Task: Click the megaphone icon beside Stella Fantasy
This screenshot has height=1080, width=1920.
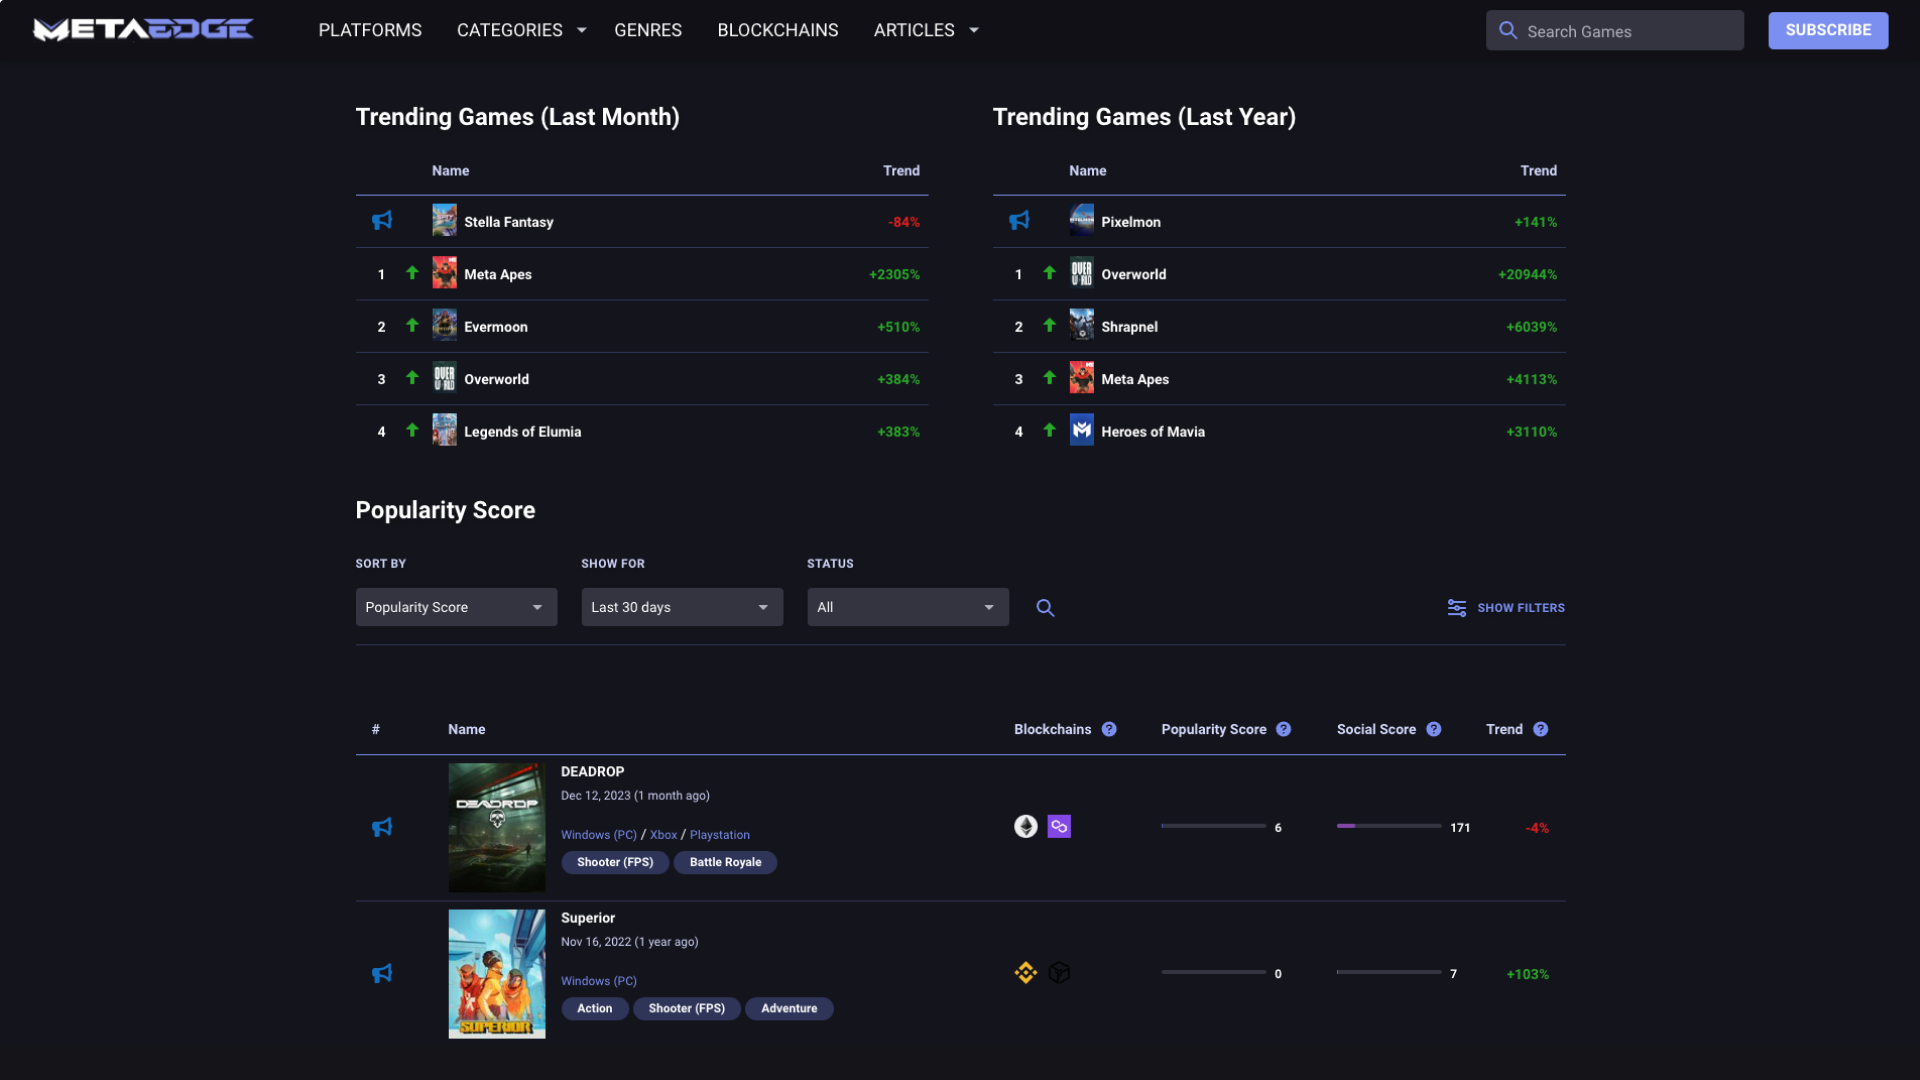Action: click(382, 220)
